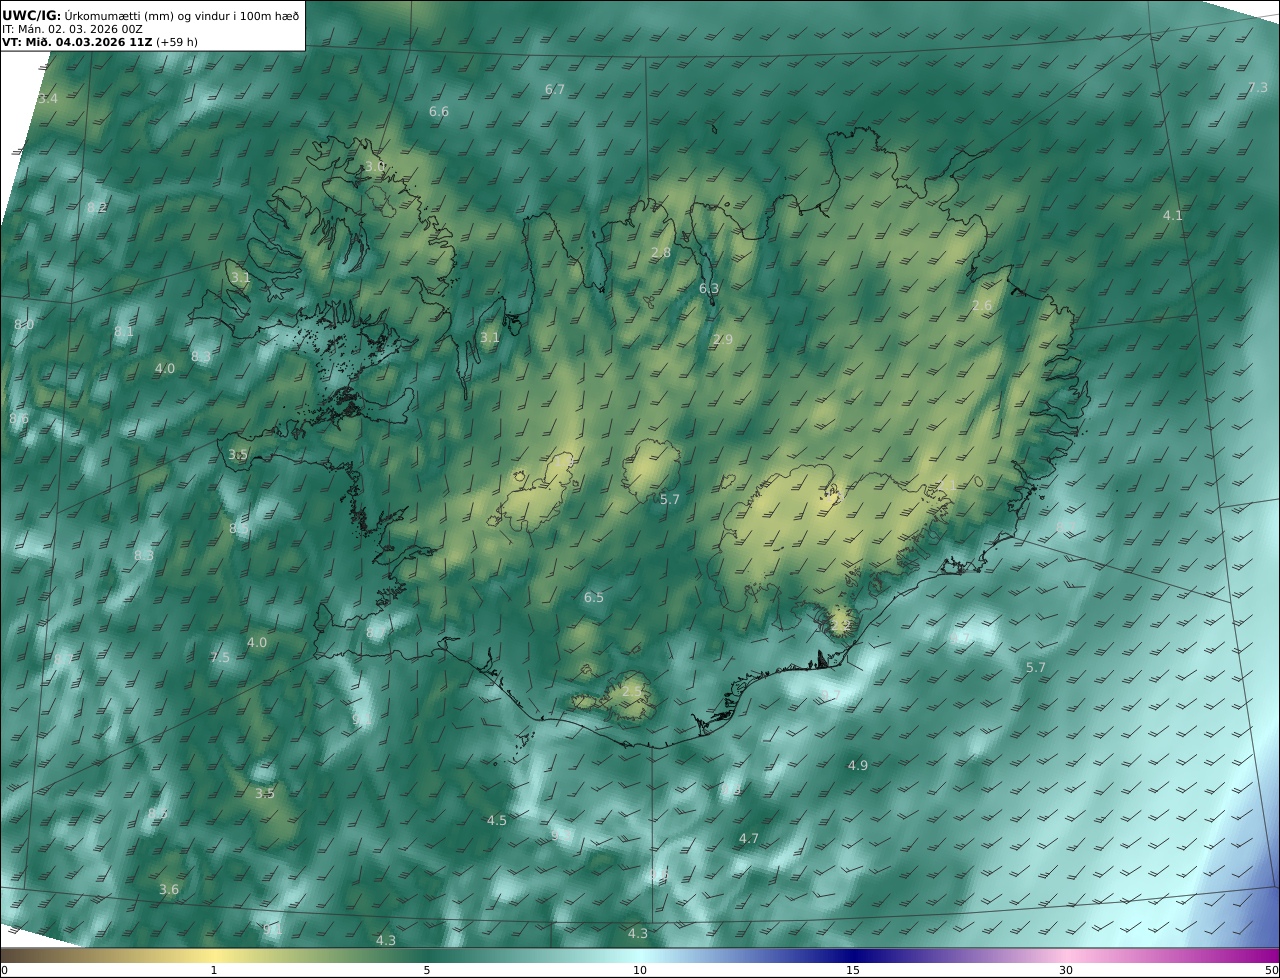1280x978 pixels.
Task: Click the map value 6.3
Action: pyautogui.click(x=709, y=289)
